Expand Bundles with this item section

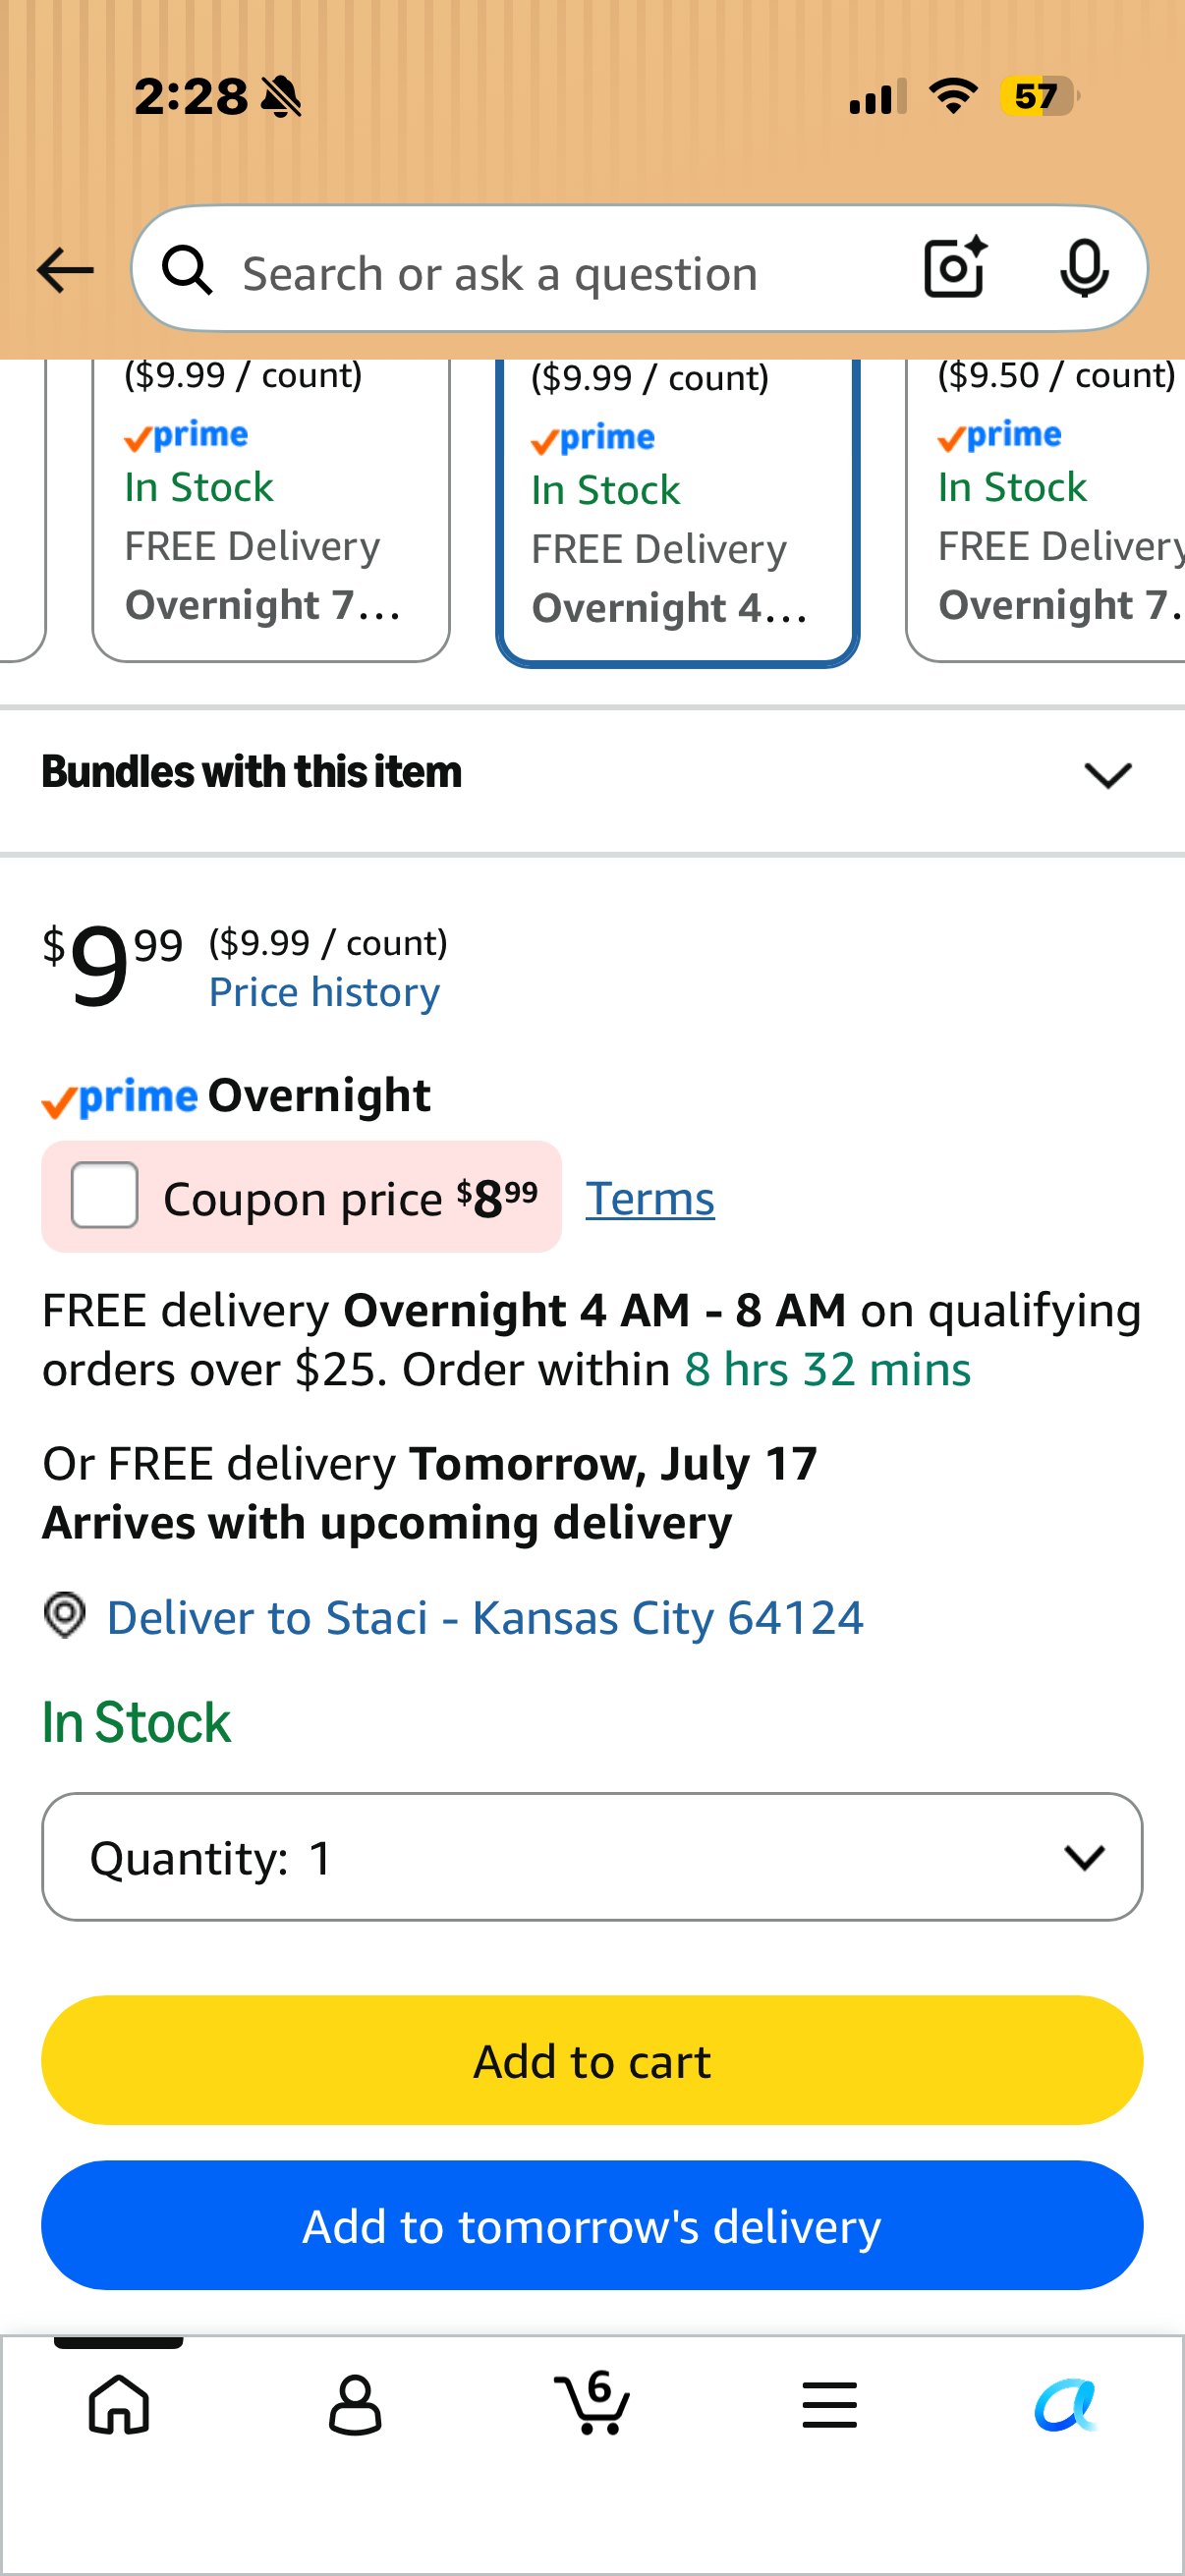pos(592,774)
